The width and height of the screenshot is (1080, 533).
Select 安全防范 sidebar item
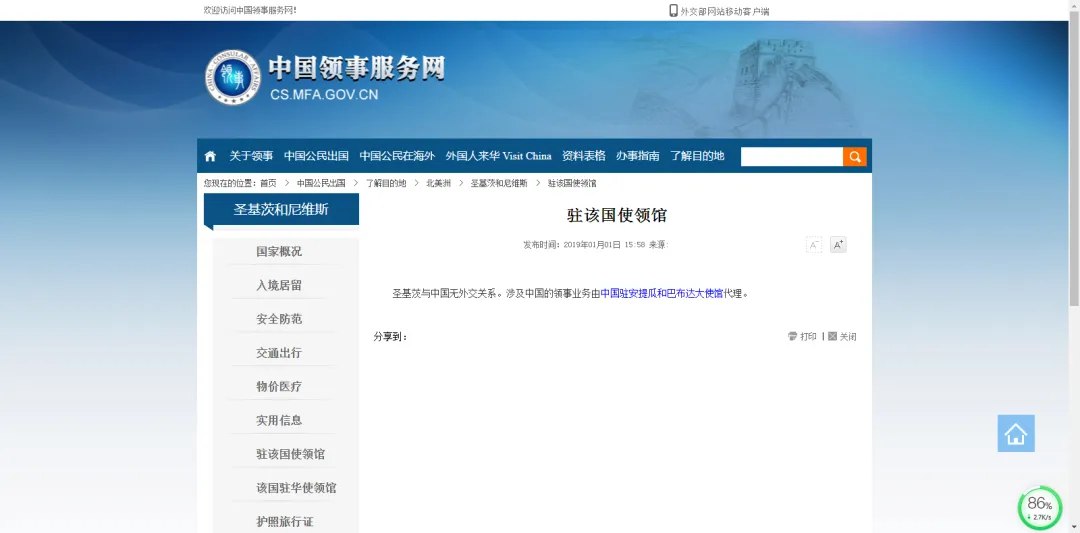[279, 319]
